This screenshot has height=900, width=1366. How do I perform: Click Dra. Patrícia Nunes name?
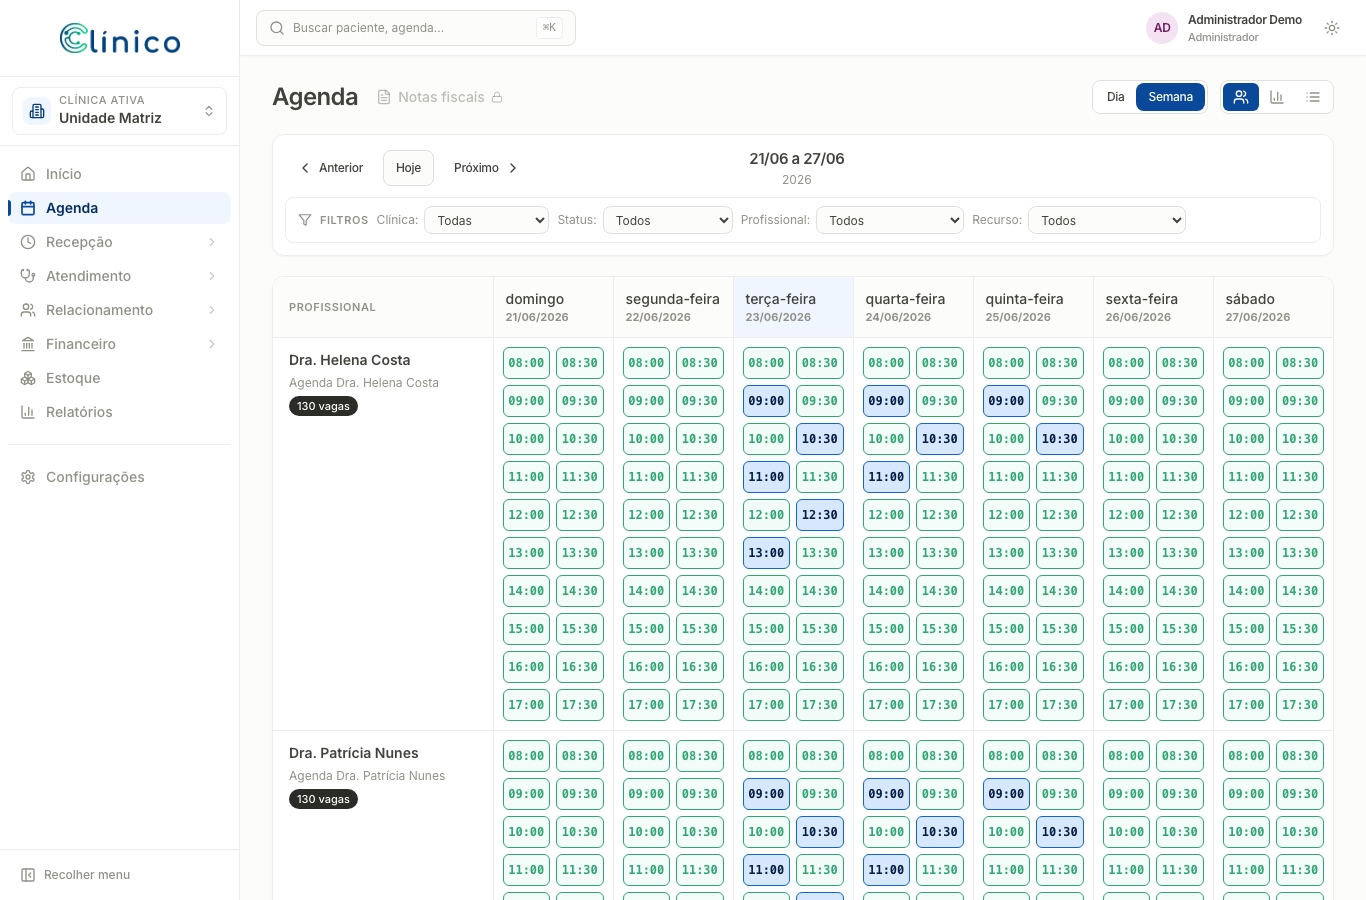click(354, 753)
